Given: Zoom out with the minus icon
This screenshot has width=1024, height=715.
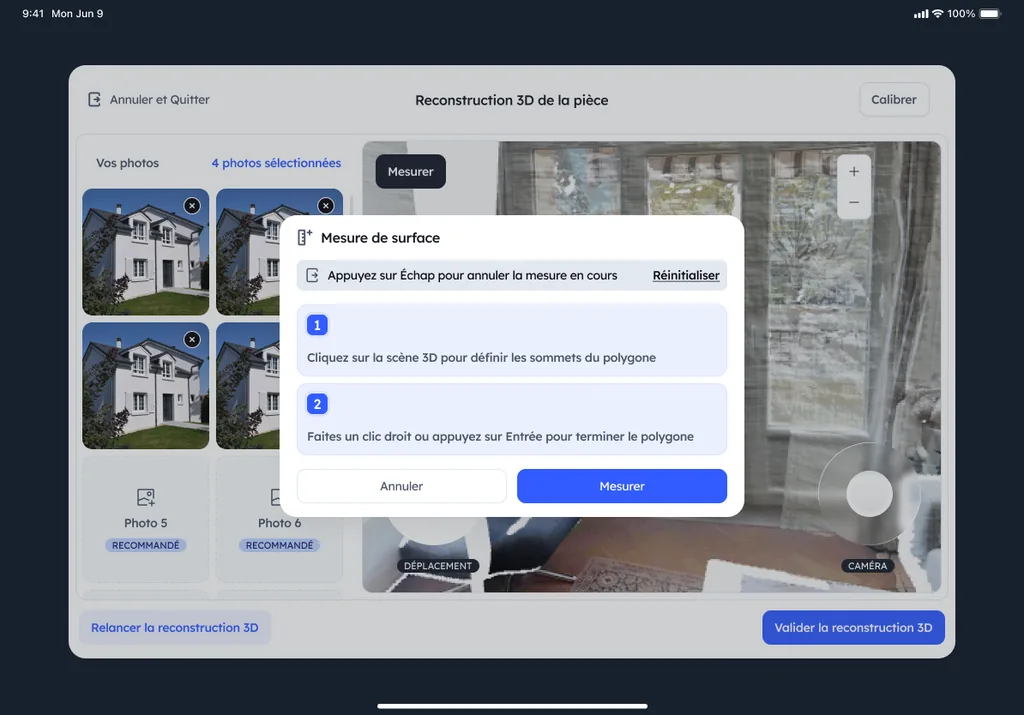Looking at the screenshot, I should [x=854, y=202].
